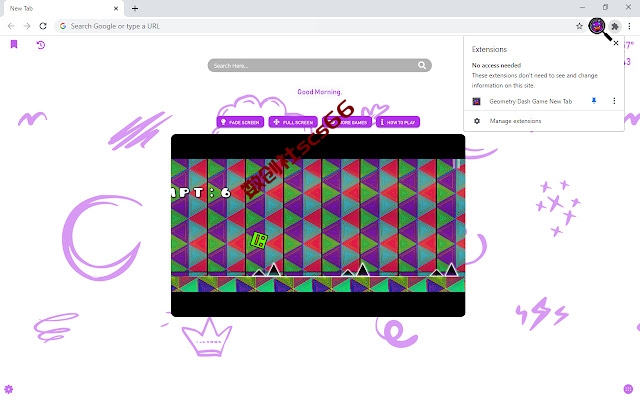Open more options for Geometry Dash extension
Image resolution: width=640 pixels, height=400 pixels.
[x=614, y=101]
